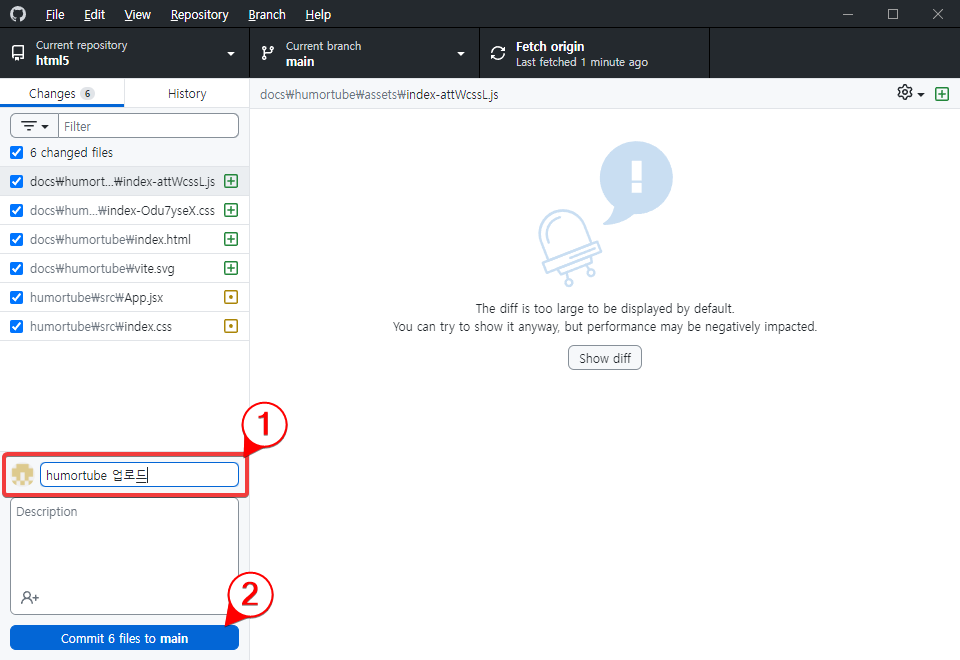The width and height of the screenshot is (960, 660).
Task: Click the GitHub logo icon in title bar
Action: coord(18,14)
